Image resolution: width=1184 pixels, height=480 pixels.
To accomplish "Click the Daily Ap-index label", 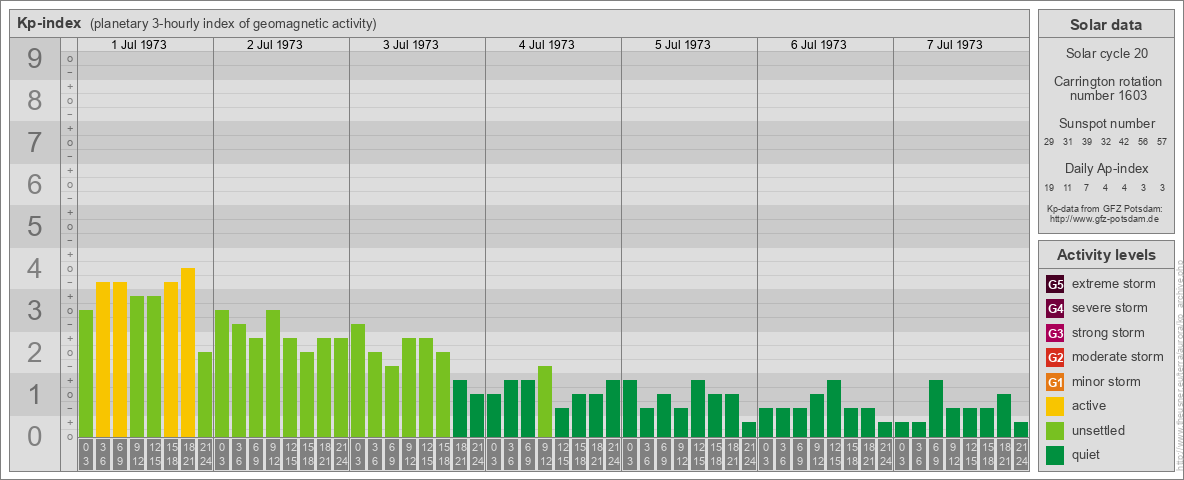I will point(1105,168).
